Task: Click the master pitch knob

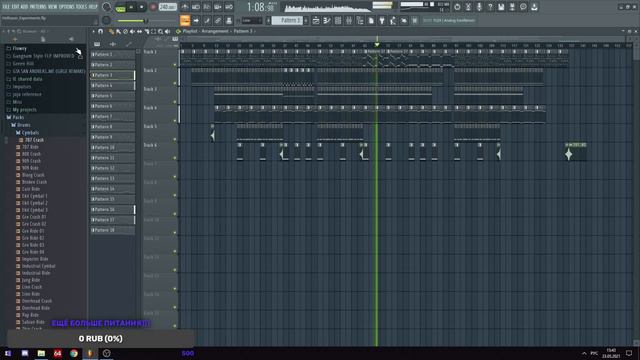Action: (107, 20)
